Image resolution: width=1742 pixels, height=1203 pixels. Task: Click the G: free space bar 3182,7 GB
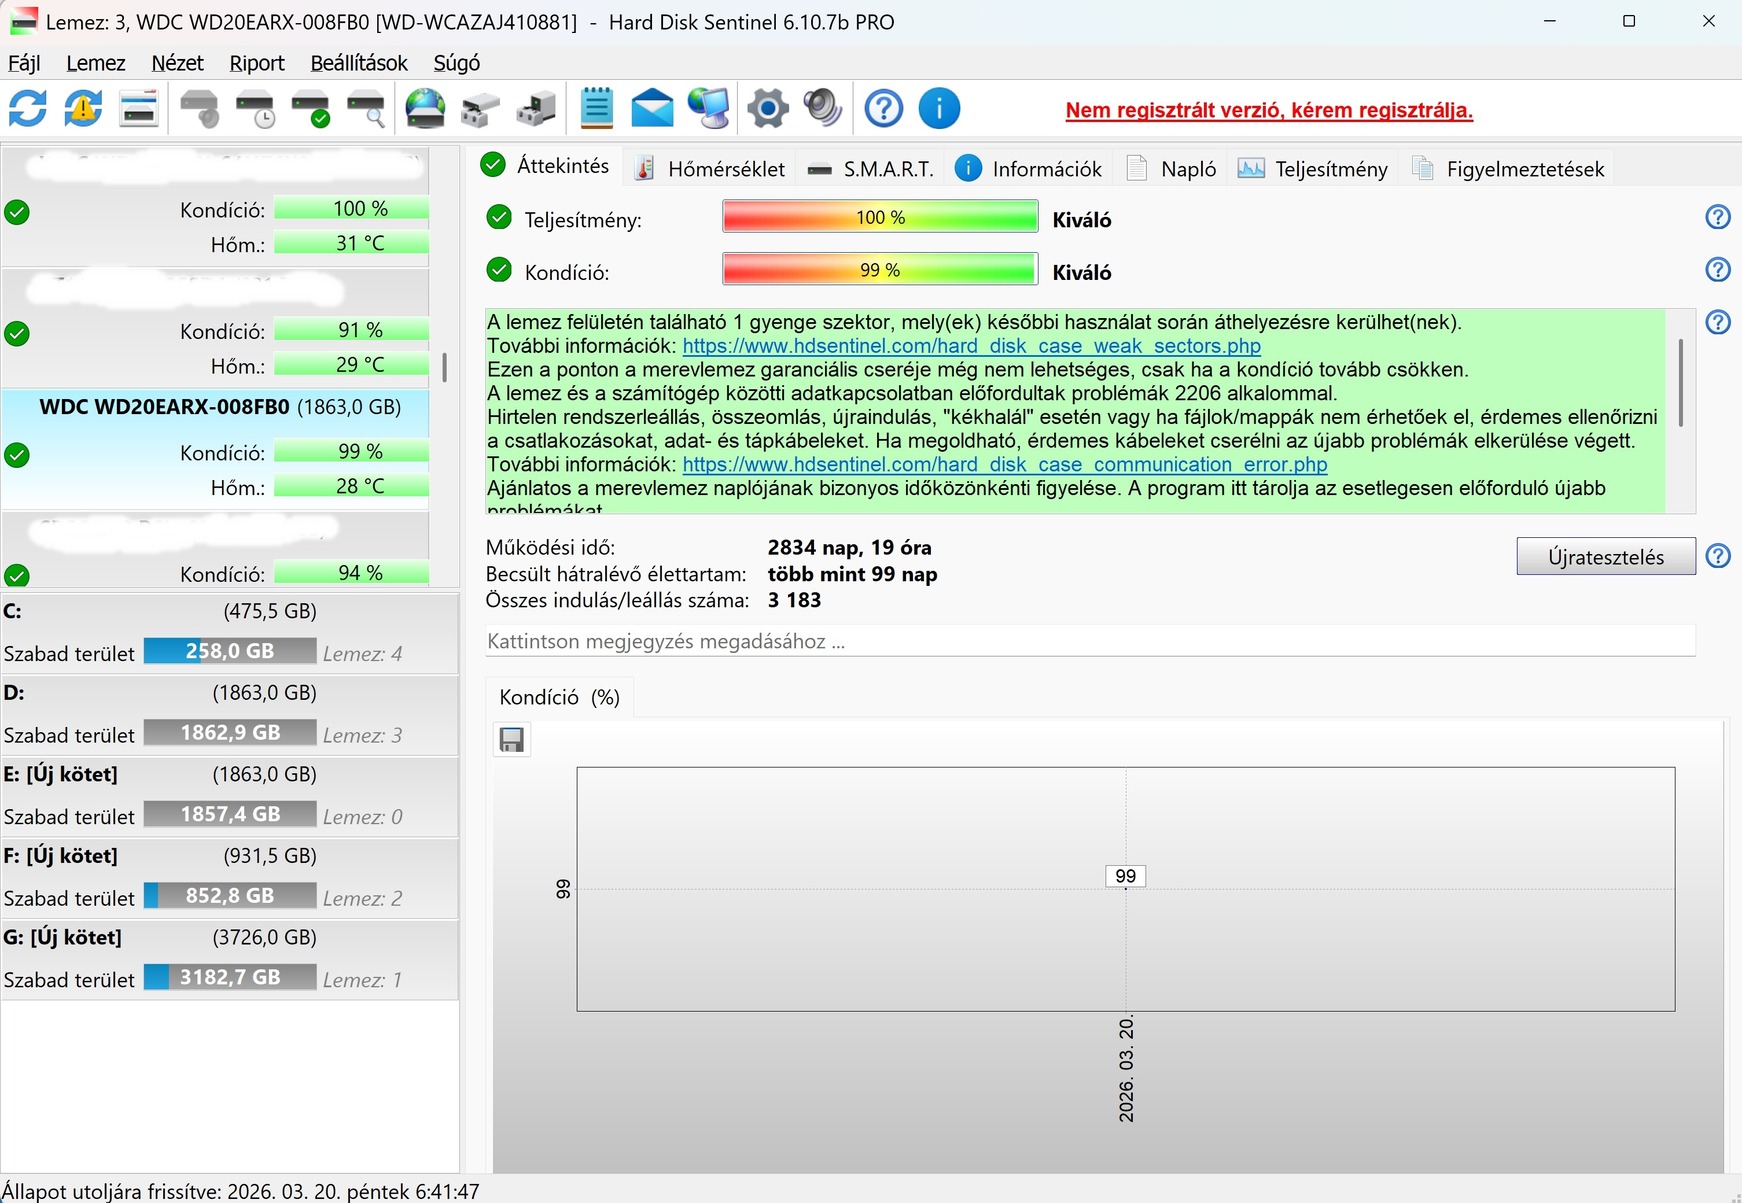(230, 977)
